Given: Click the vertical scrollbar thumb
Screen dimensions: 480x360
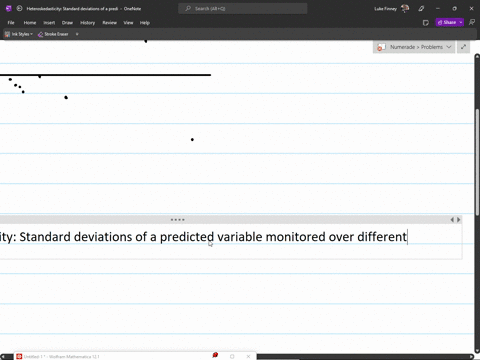Looking at the screenshot, I should click(x=477, y=162).
